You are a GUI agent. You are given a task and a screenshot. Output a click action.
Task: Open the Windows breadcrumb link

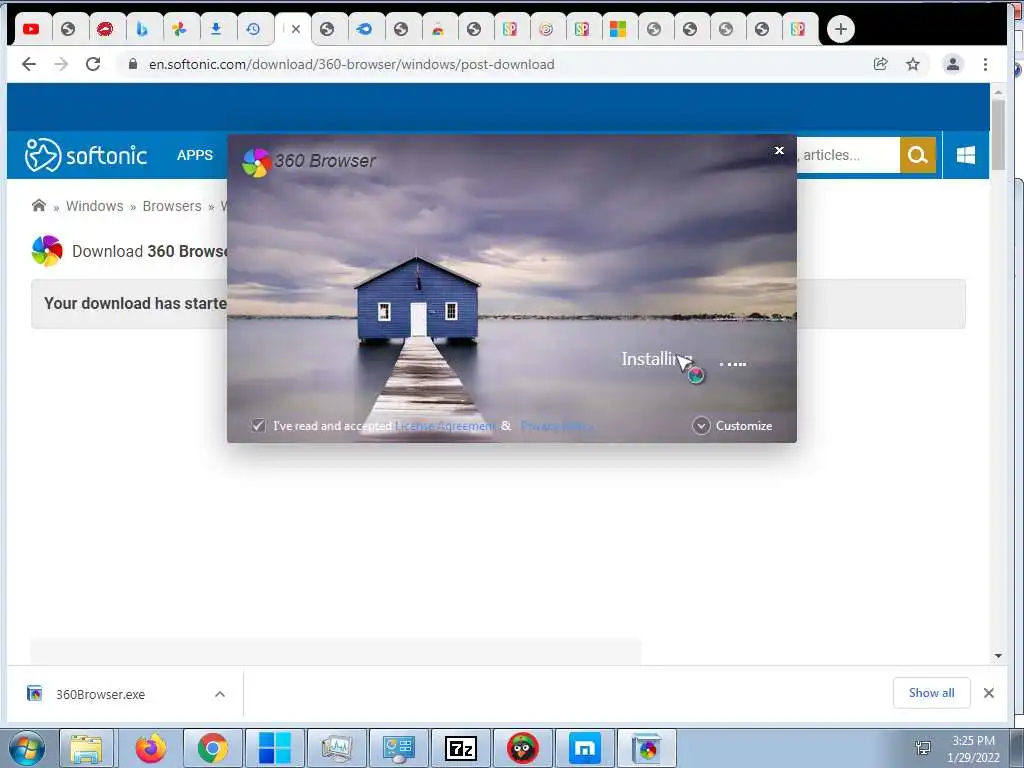pyautogui.click(x=95, y=206)
